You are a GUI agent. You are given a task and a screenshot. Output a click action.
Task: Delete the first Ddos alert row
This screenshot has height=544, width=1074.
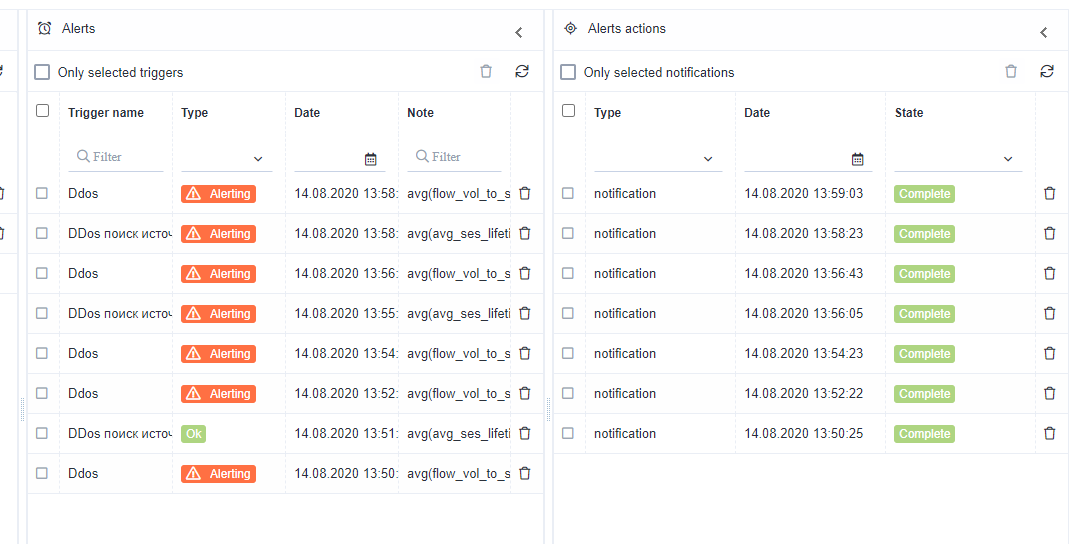point(525,193)
